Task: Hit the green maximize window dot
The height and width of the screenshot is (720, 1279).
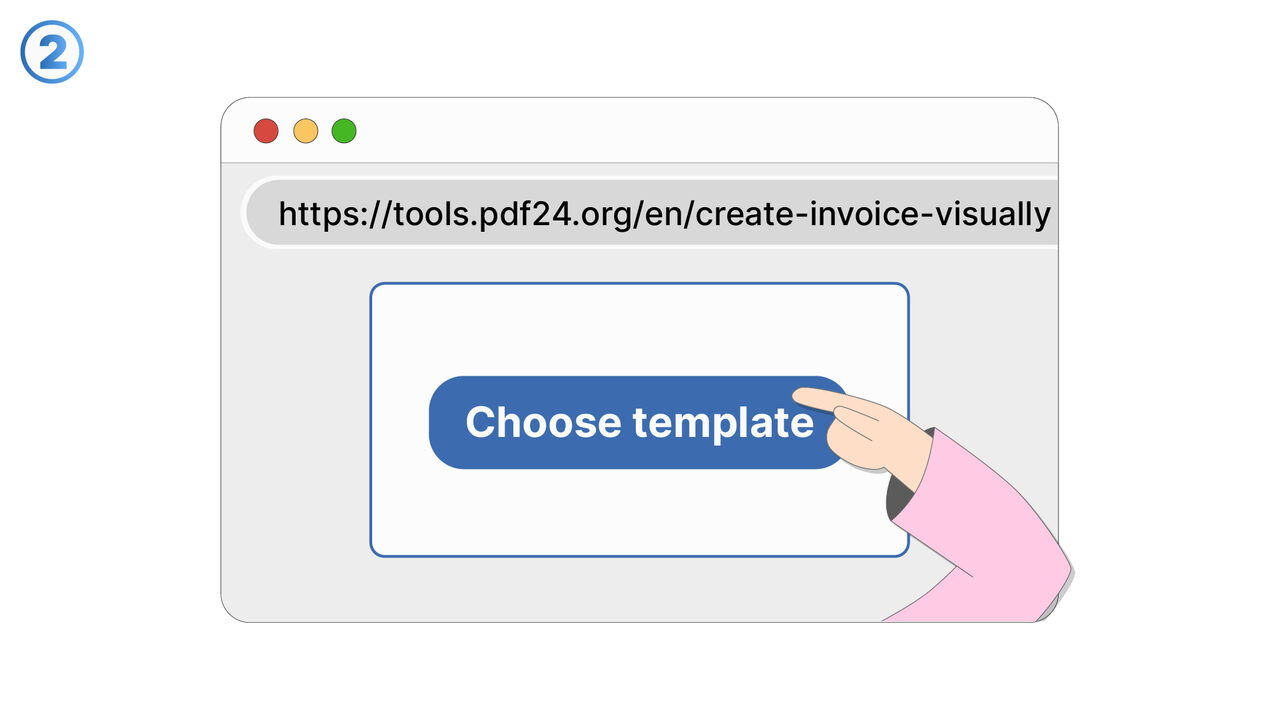Action: pos(344,131)
